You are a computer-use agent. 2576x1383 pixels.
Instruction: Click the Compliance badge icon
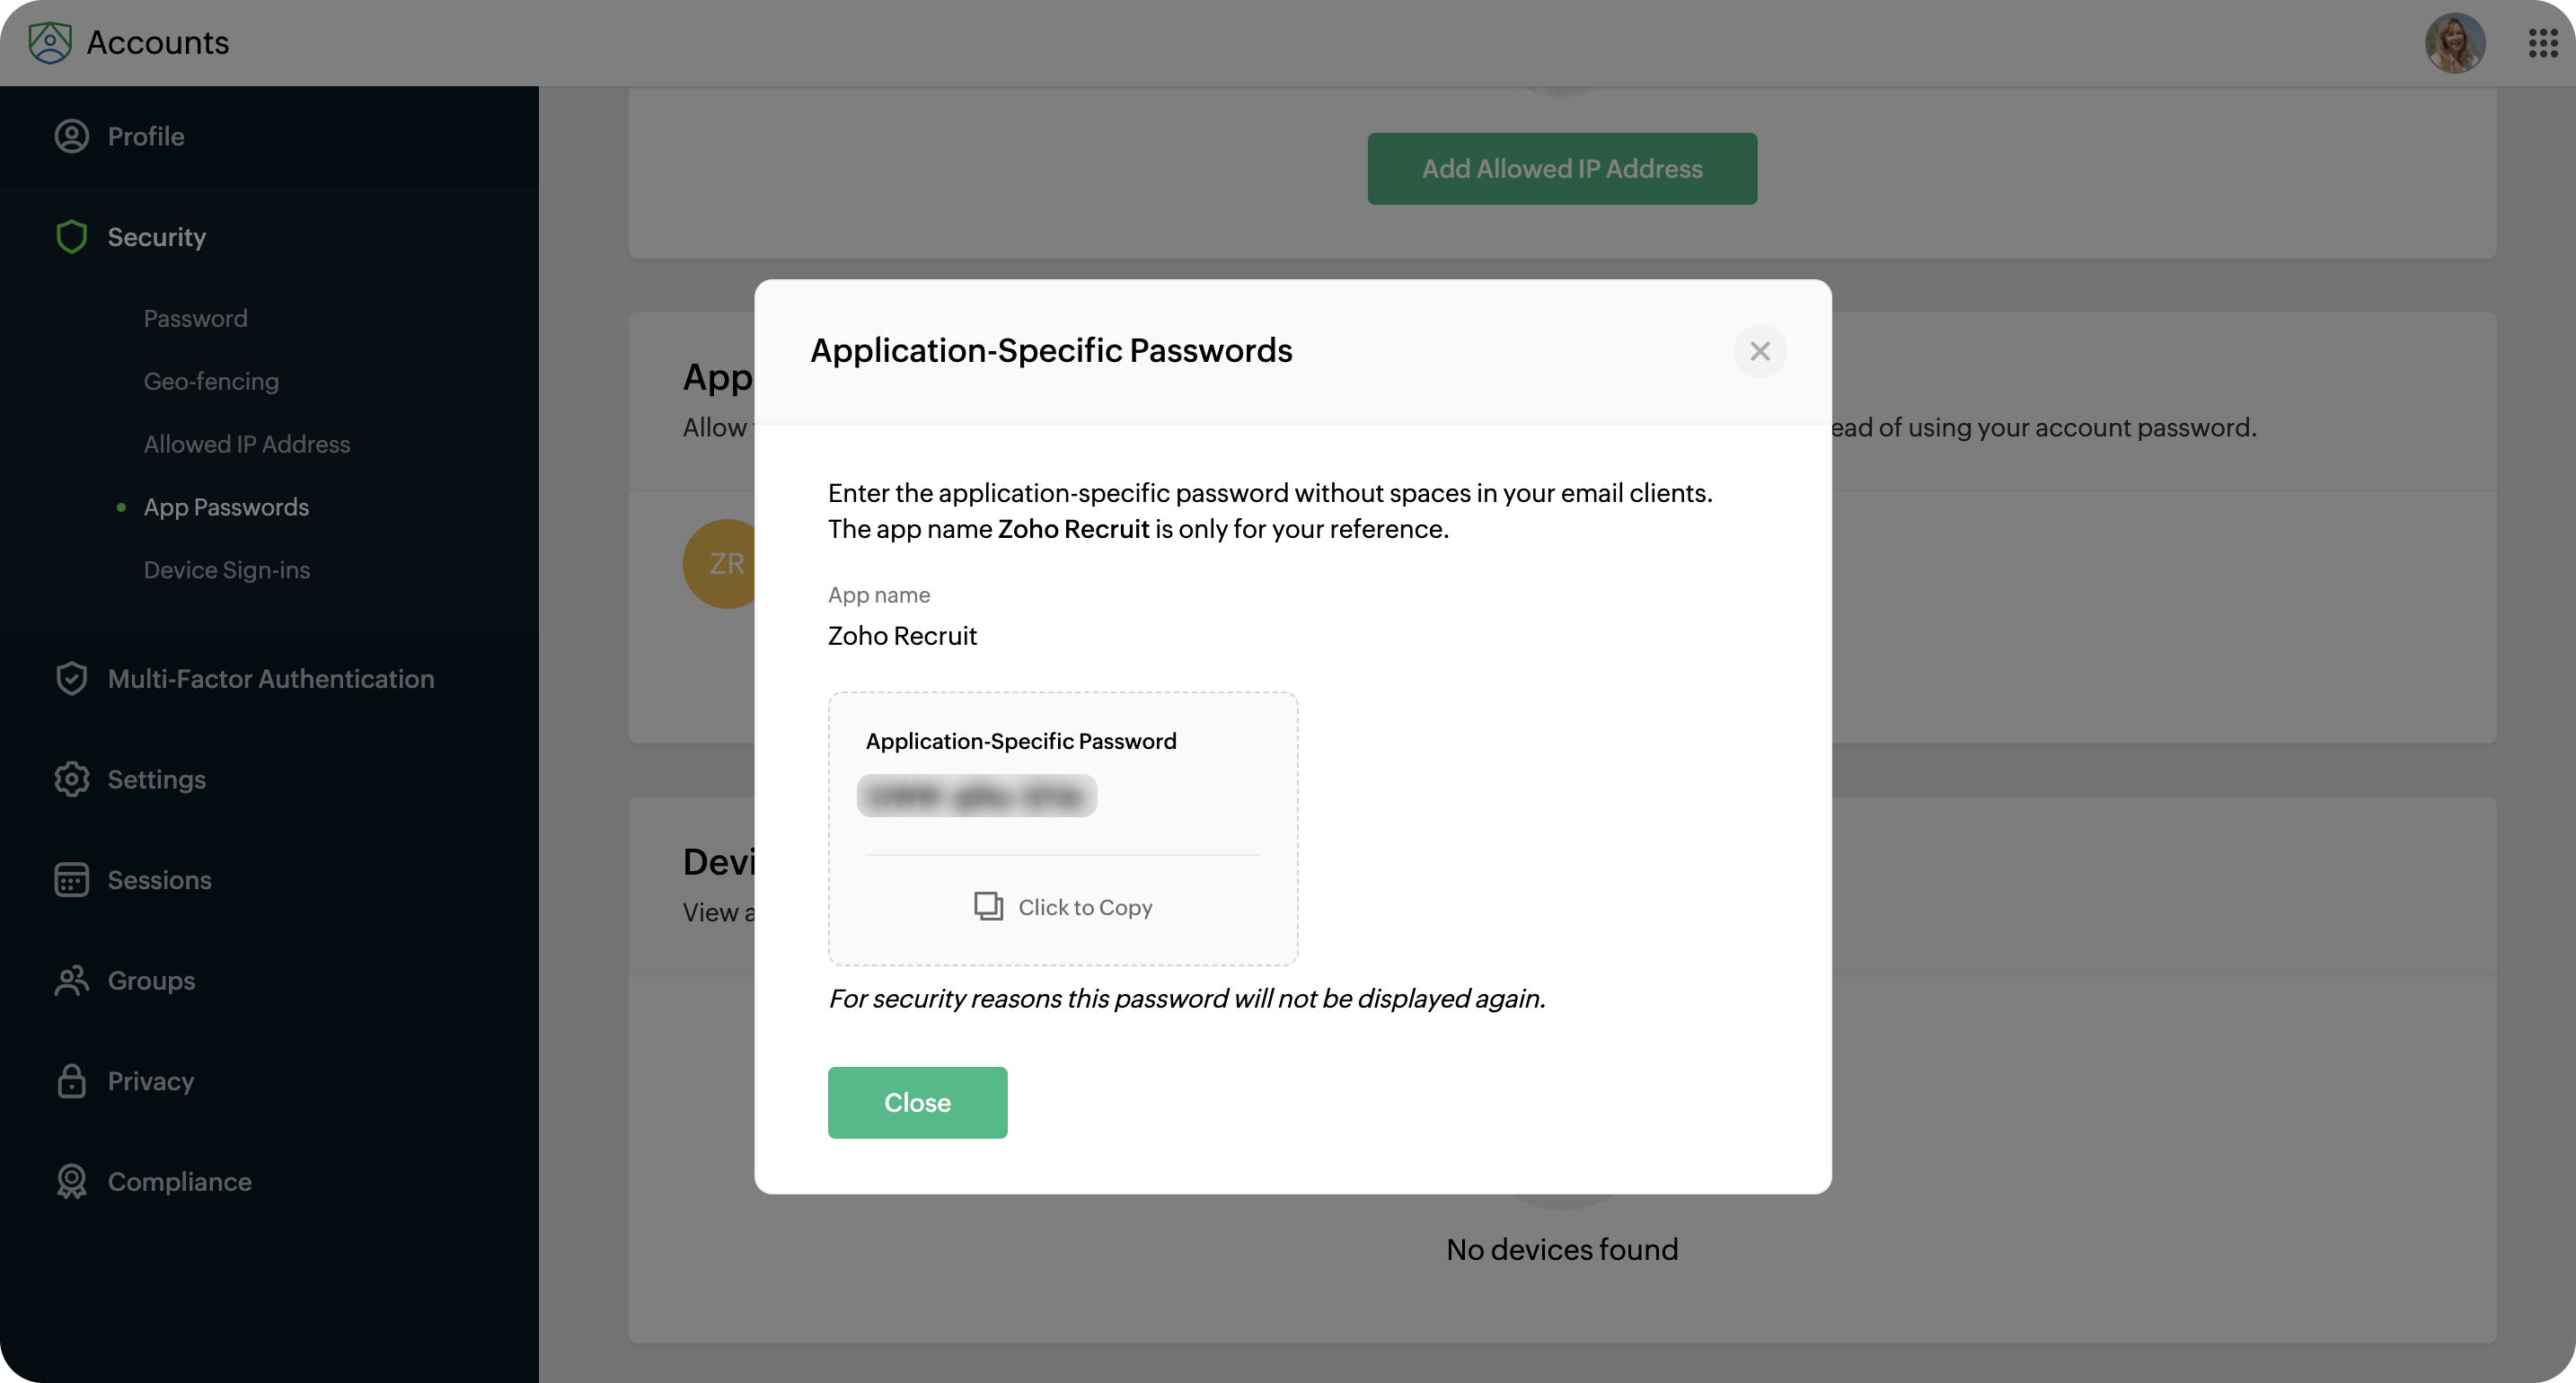click(x=71, y=1182)
